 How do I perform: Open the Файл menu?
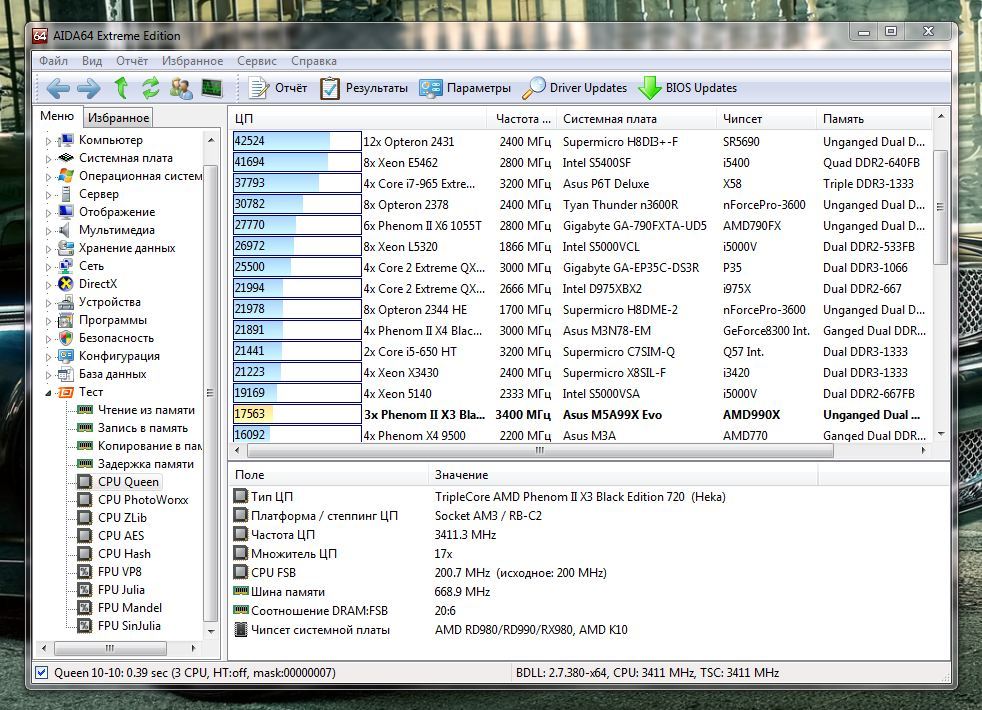coord(53,61)
